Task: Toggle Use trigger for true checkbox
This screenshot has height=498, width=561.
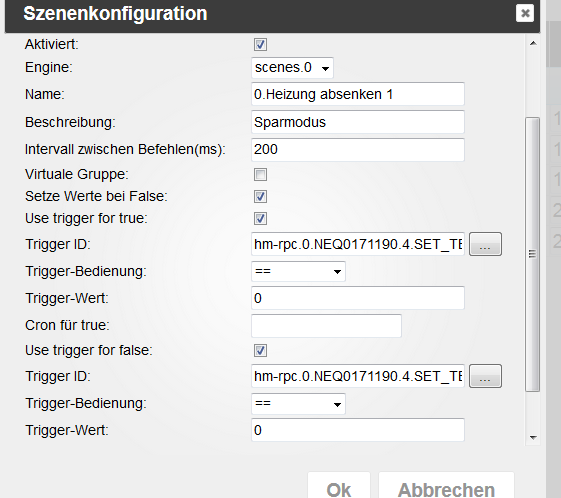Action: pyautogui.click(x=260, y=219)
